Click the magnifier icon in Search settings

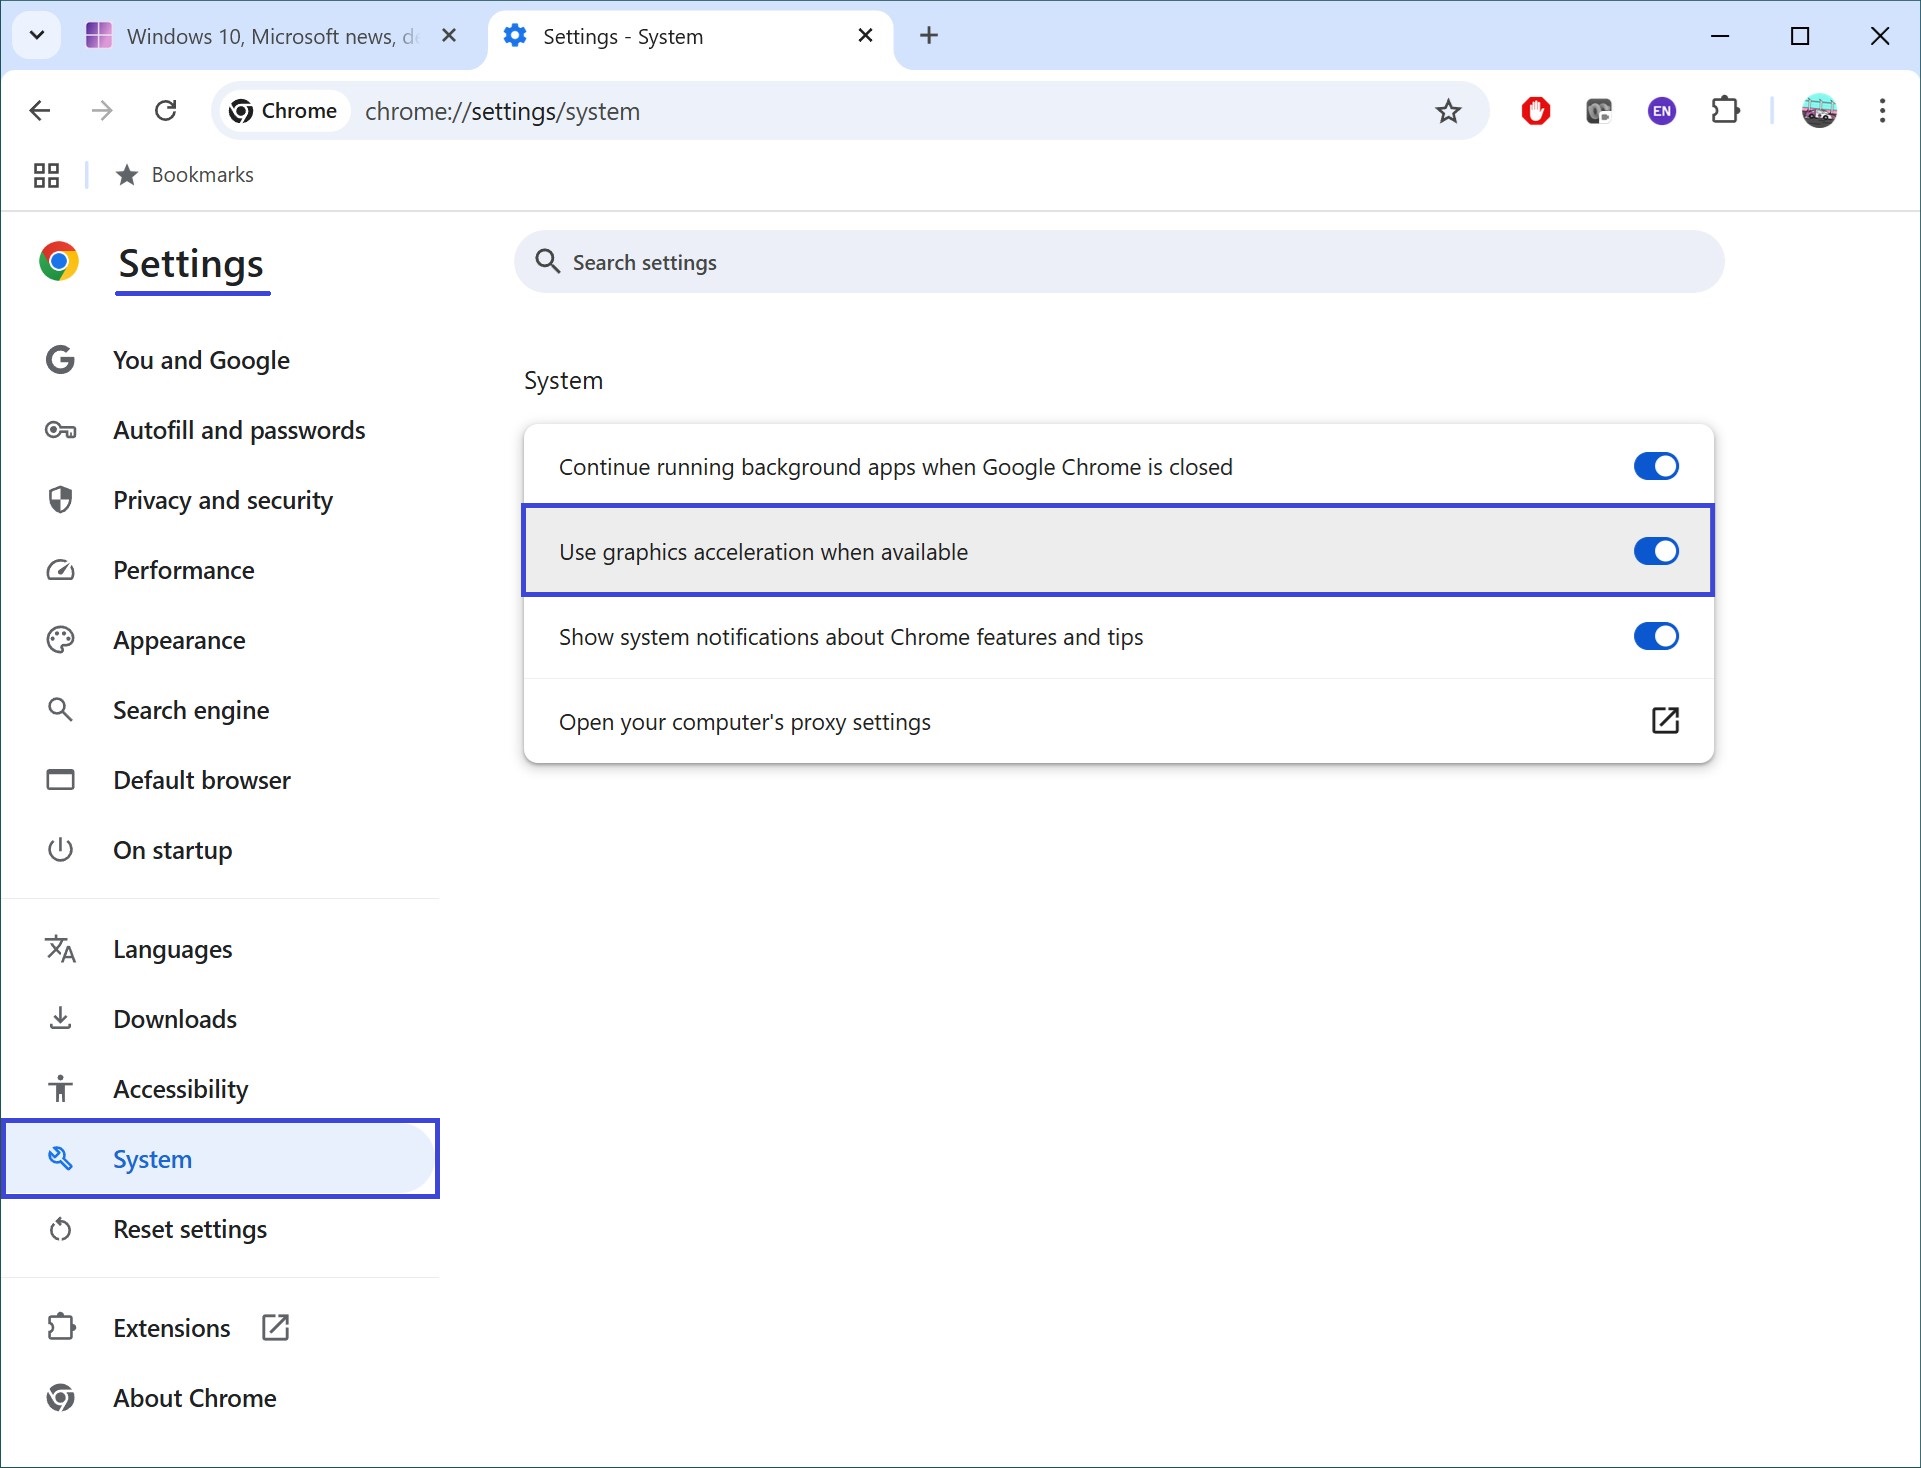click(x=547, y=262)
